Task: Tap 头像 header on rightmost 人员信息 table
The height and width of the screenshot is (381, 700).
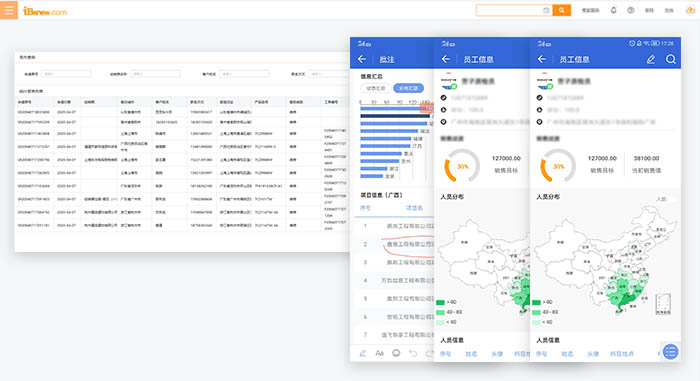Action: pos(593,354)
